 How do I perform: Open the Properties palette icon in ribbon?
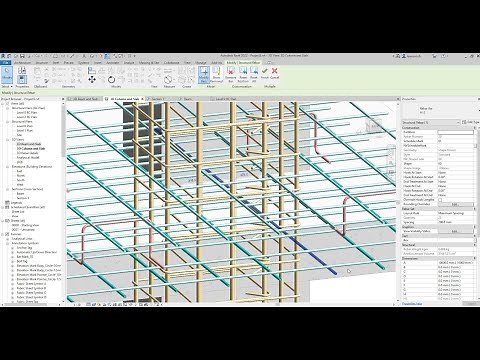point(22,80)
